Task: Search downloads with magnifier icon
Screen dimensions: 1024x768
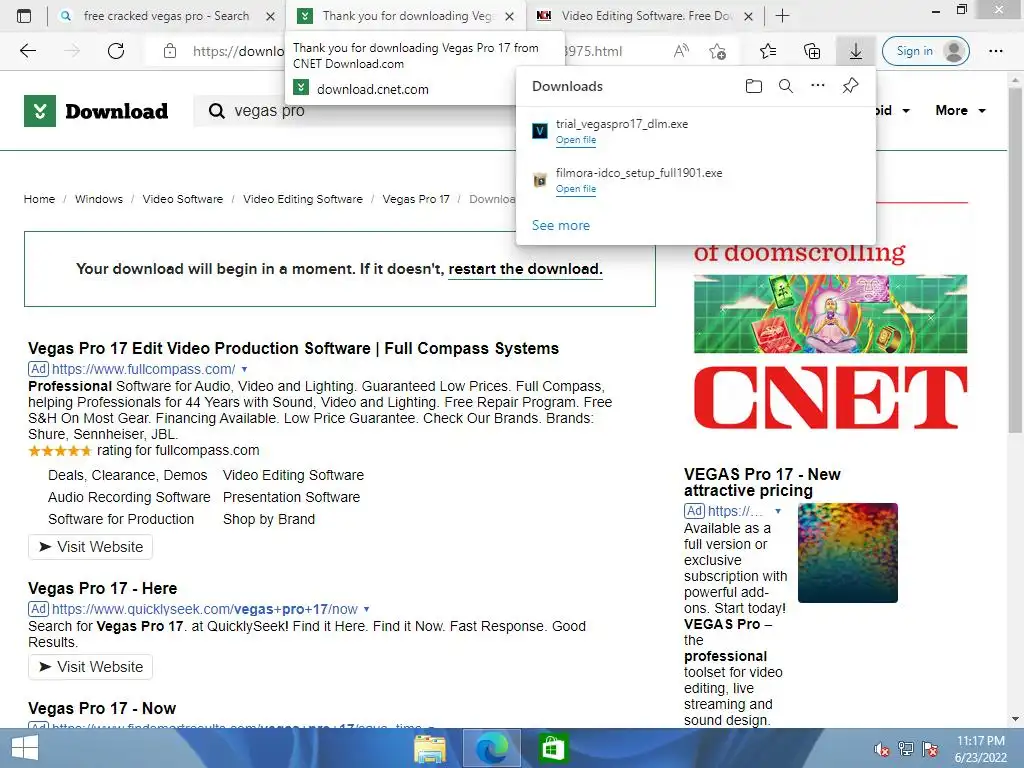Action: [x=786, y=86]
